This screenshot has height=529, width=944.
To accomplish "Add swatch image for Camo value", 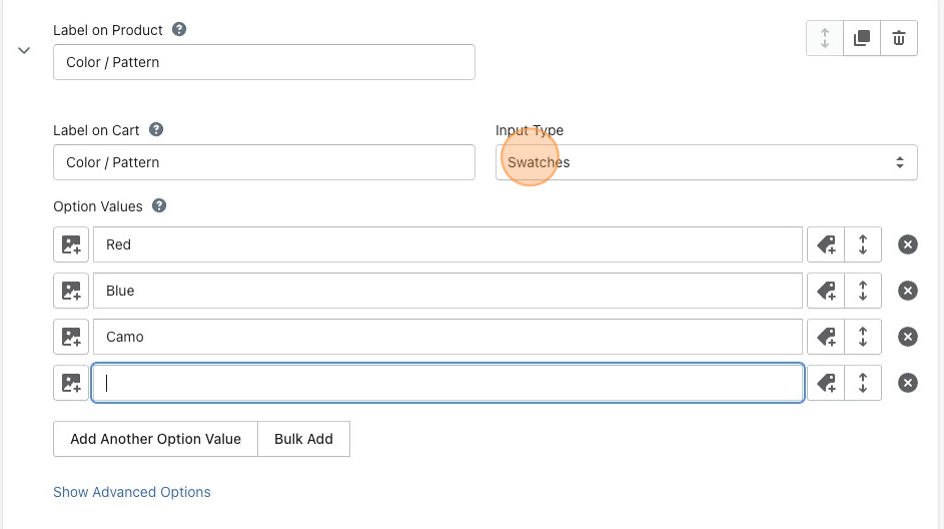I will click(71, 337).
